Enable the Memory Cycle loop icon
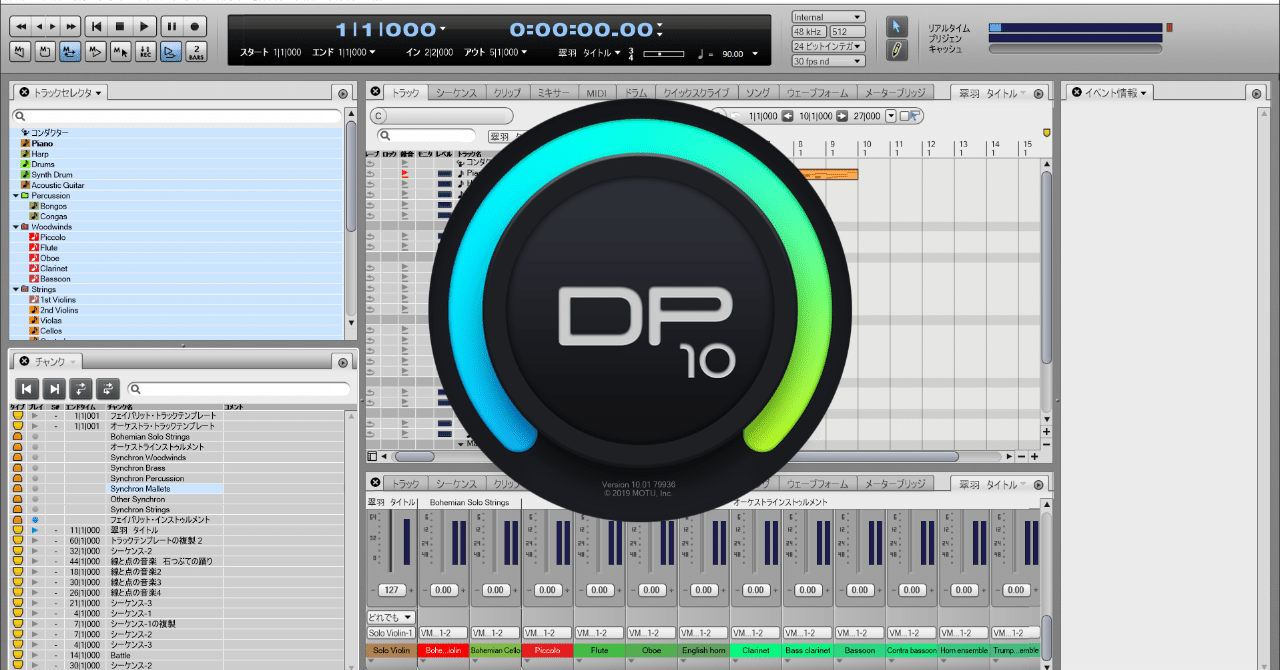 coord(69,50)
